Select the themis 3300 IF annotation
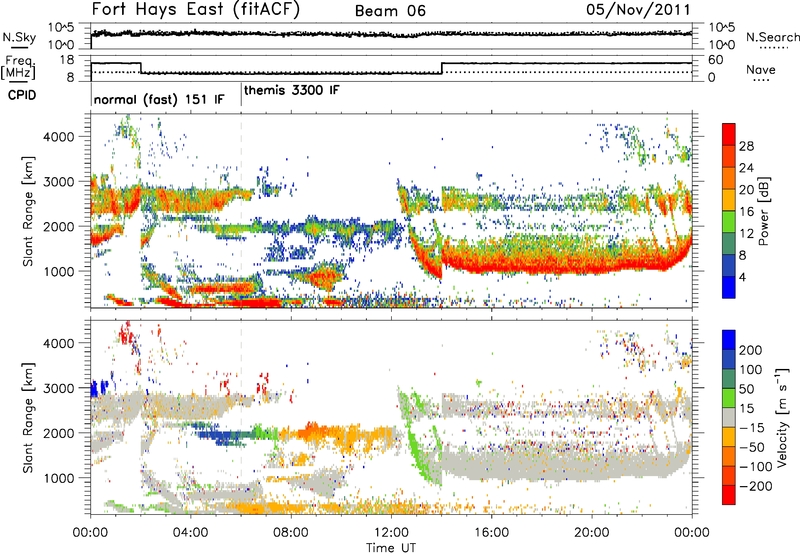 point(291,90)
